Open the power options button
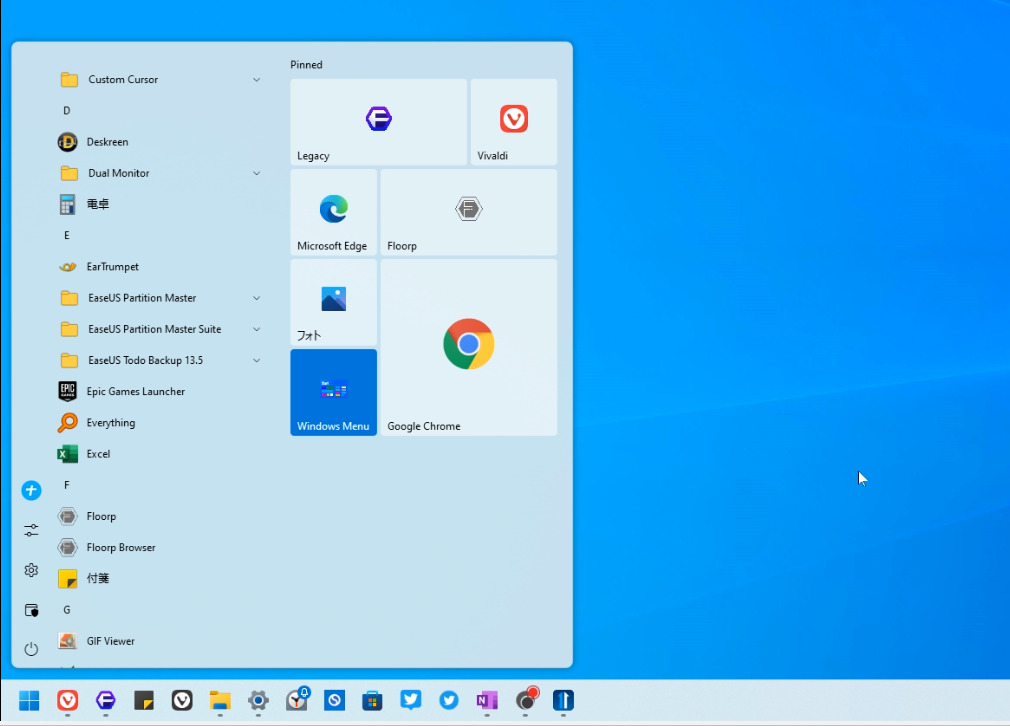 coord(31,649)
